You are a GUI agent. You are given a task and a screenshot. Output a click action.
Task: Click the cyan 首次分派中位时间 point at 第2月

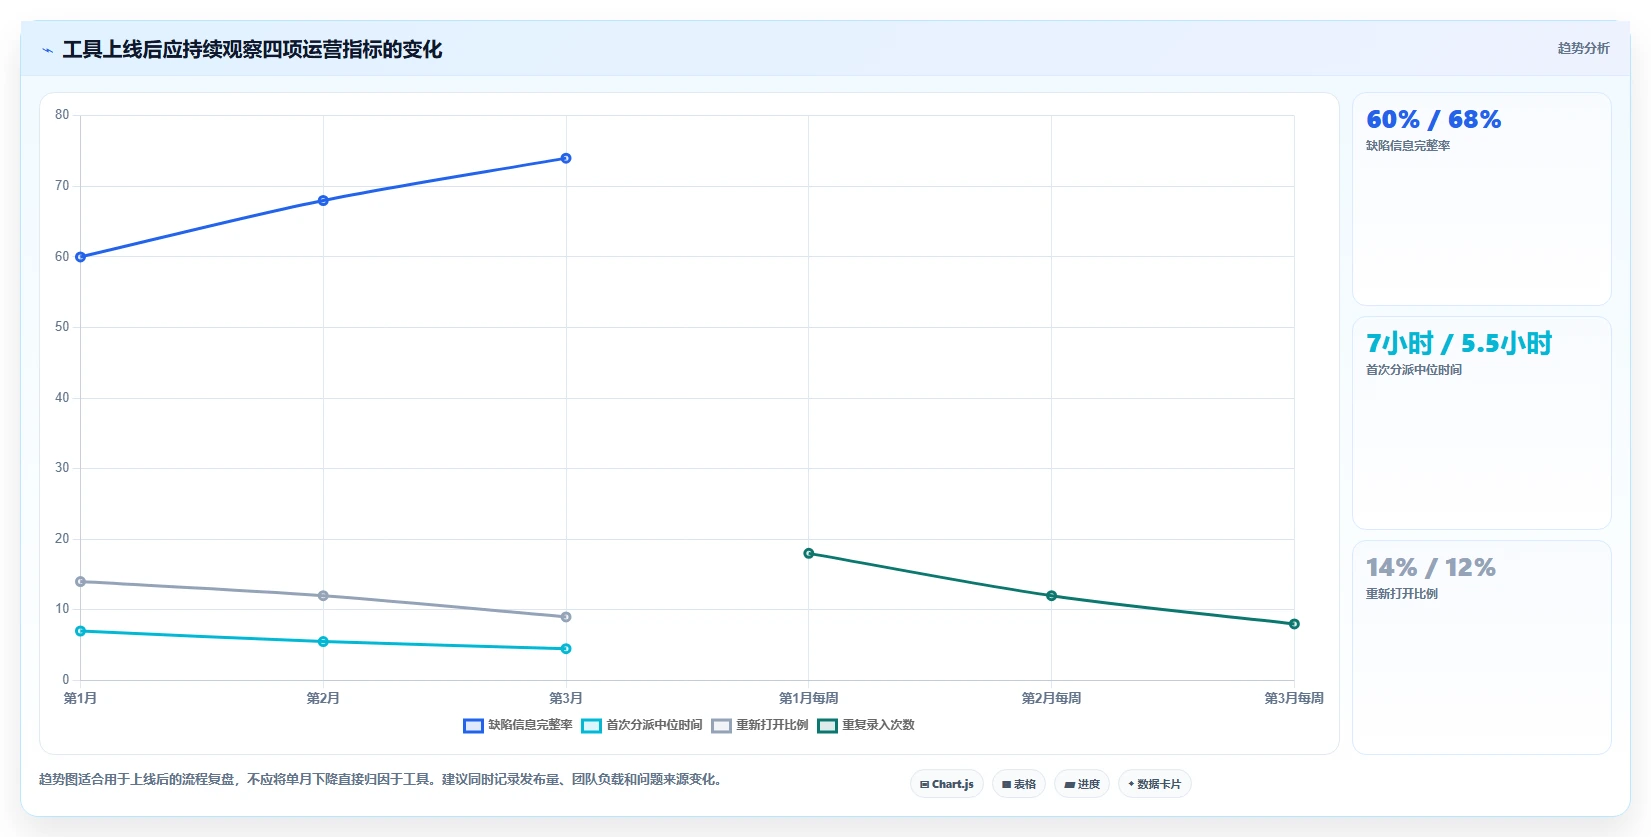click(323, 642)
